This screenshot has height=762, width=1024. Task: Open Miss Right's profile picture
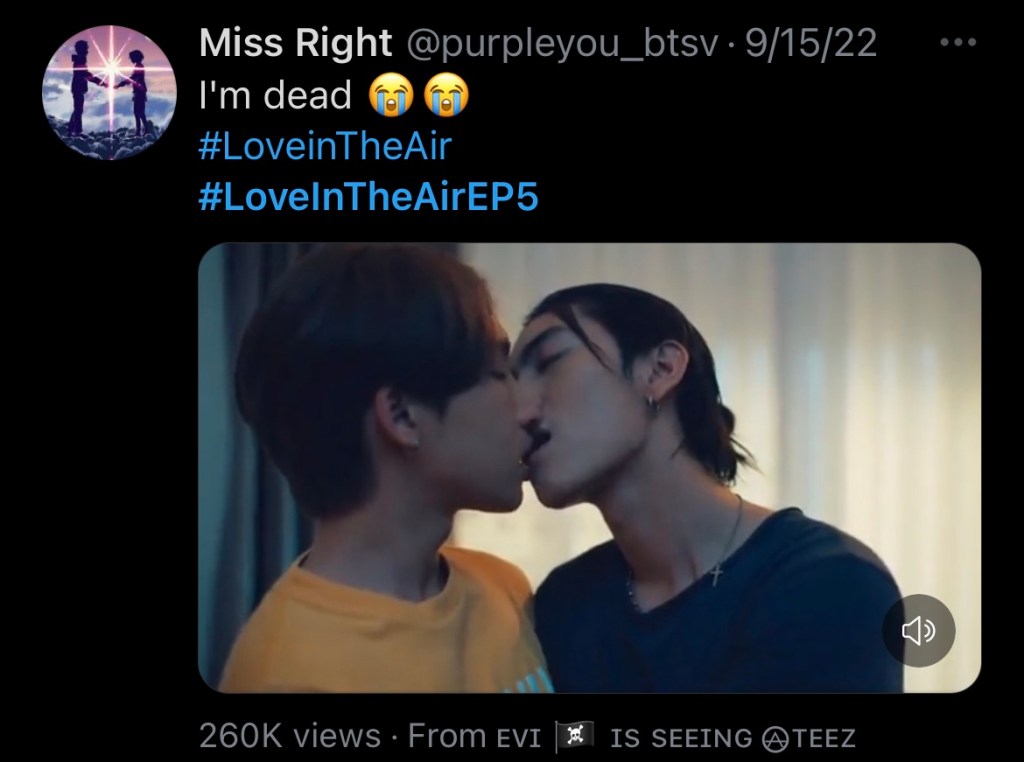pyautogui.click(x=110, y=93)
